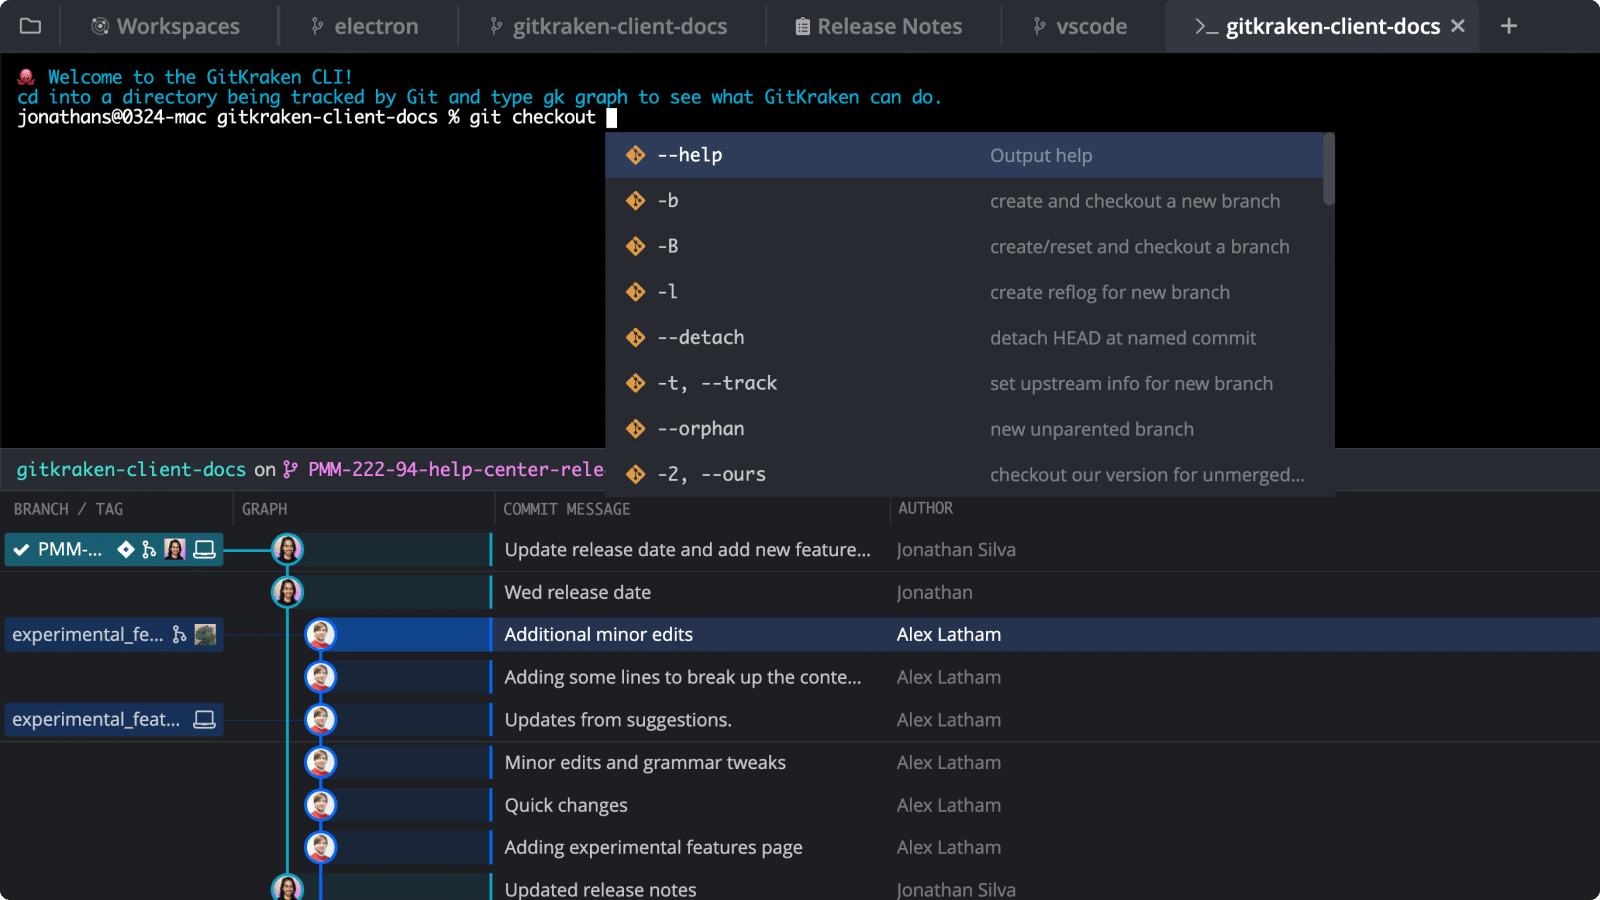Image resolution: width=1600 pixels, height=900 pixels.
Task: Select commit 'Adding some lines to break up the conte...'
Action: (x=682, y=677)
